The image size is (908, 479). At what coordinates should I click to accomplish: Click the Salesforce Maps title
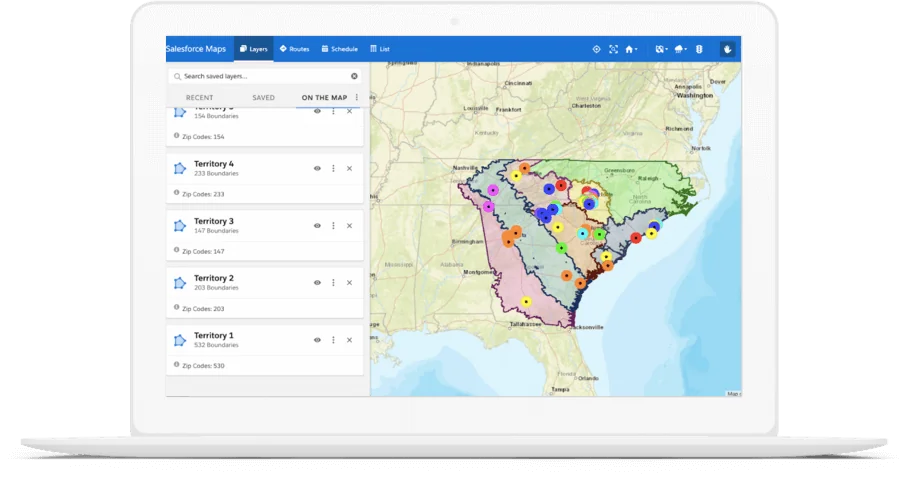(x=196, y=49)
